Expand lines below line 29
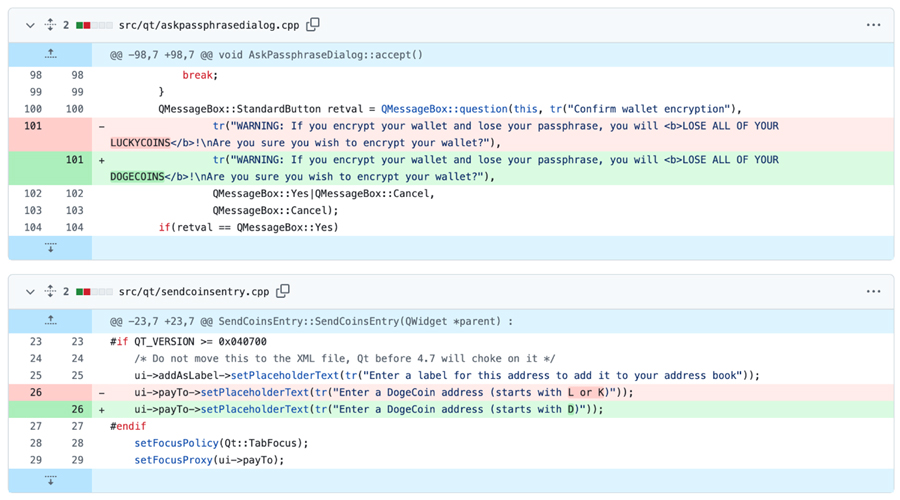The image size is (900, 500). (50, 480)
